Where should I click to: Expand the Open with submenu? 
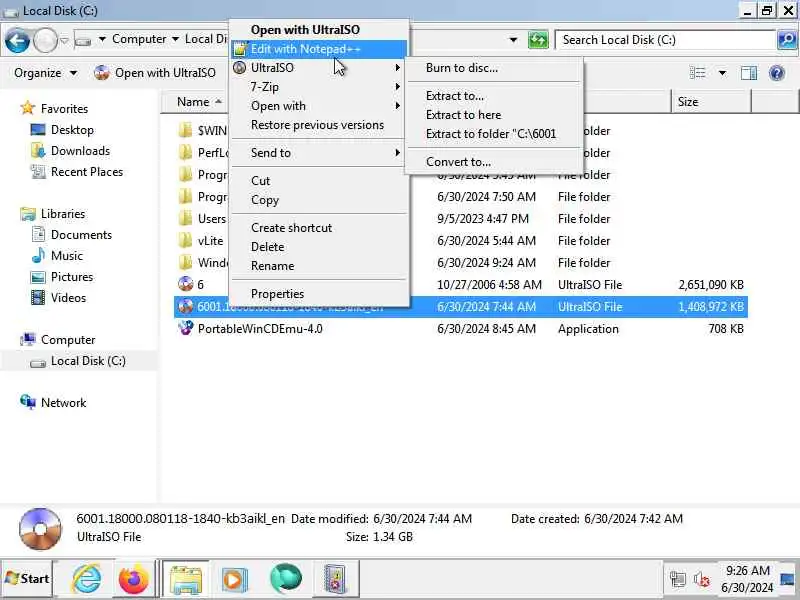tap(319, 106)
